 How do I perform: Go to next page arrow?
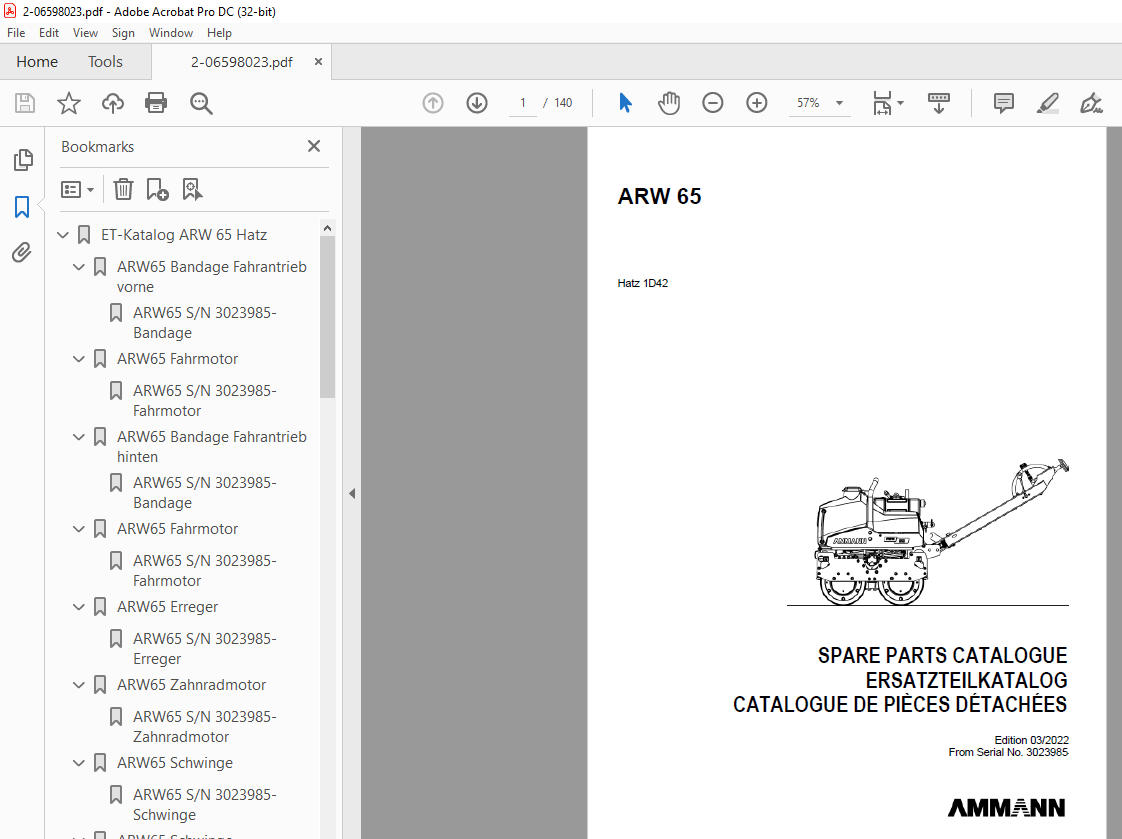(477, 103)
